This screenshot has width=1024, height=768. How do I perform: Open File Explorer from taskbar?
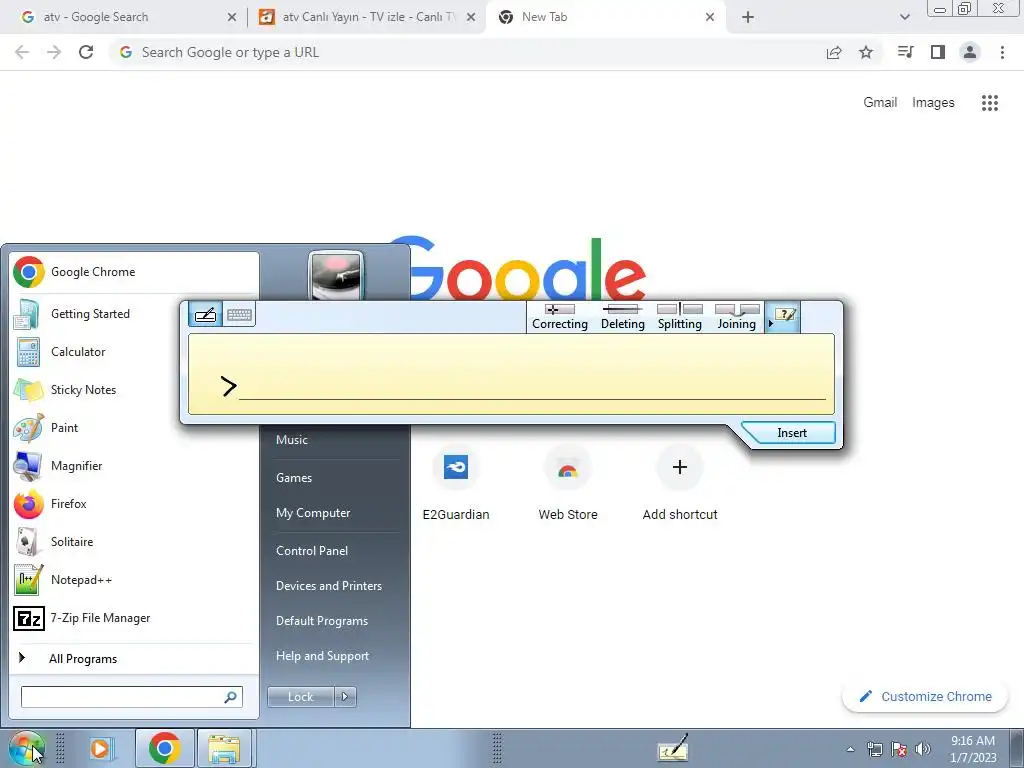[x=224, y=748]
